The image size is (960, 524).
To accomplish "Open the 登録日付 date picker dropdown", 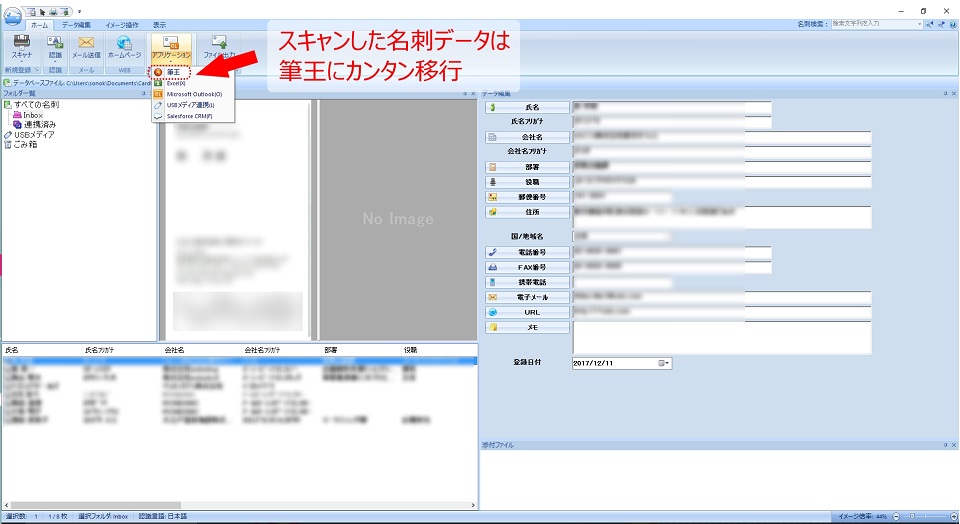I will point(664,363).
